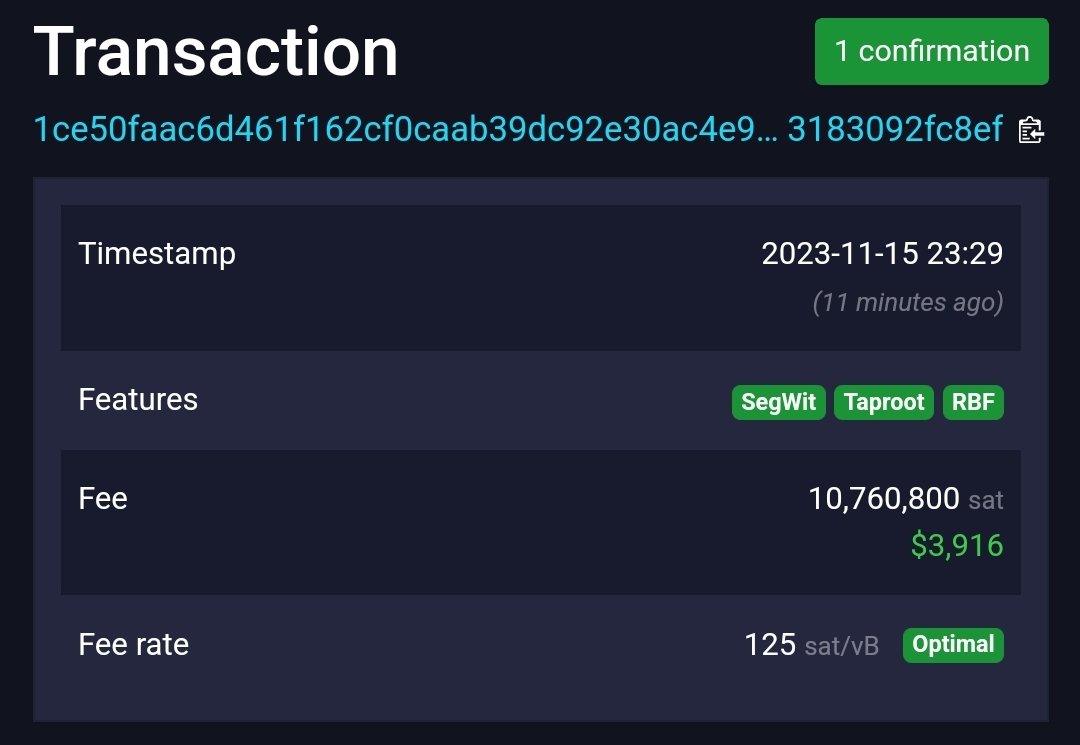Click the RBF feature badge

[973, 402]
